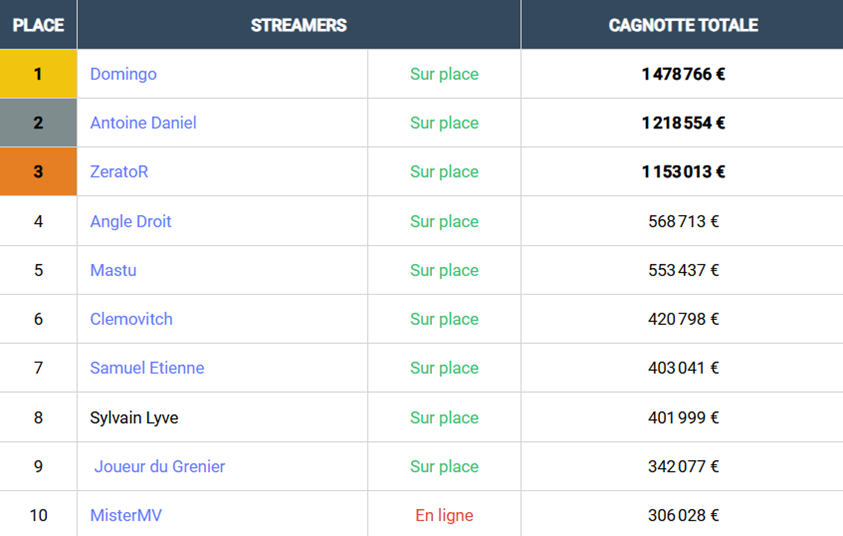Open the Antoine Daniel streamer link
This screenshot has height=536, width=843.
(143, 123)
